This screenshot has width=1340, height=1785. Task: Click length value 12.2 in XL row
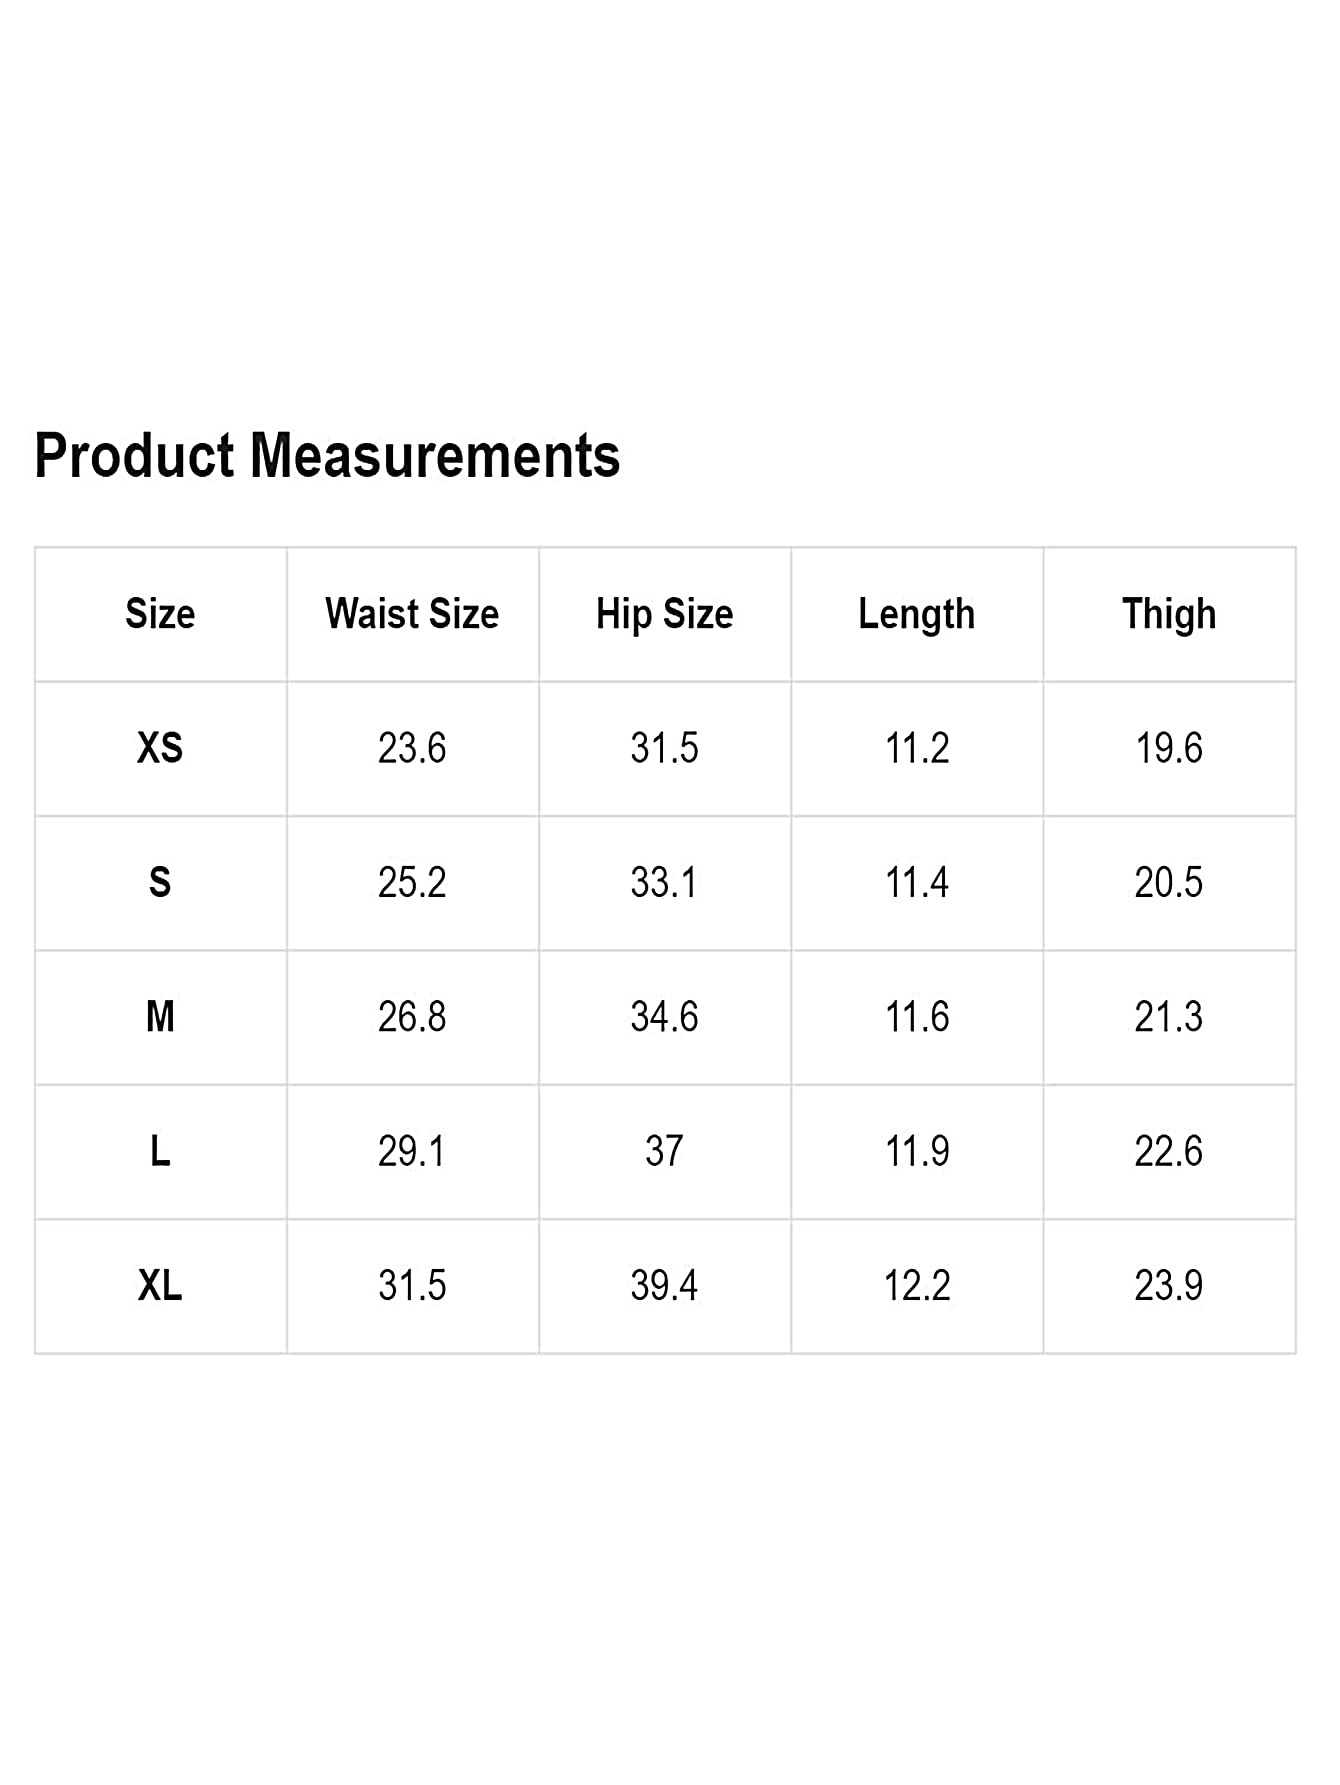(x=917, y=1285)
